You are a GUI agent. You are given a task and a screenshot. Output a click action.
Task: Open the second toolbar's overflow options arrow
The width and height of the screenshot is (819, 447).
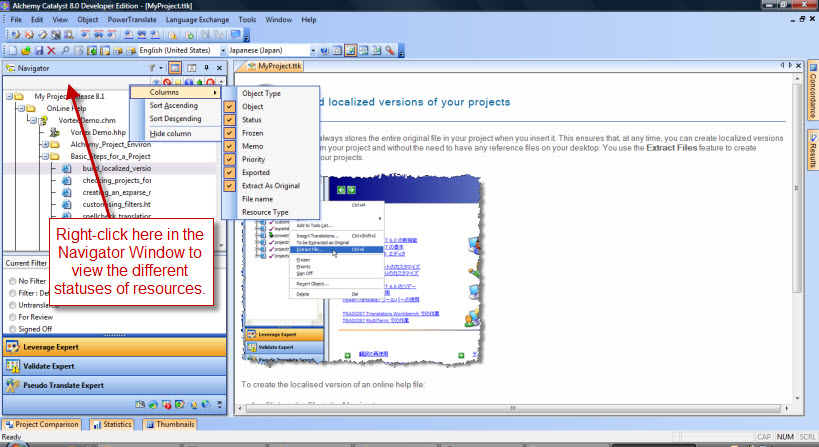tap(401, 52)
